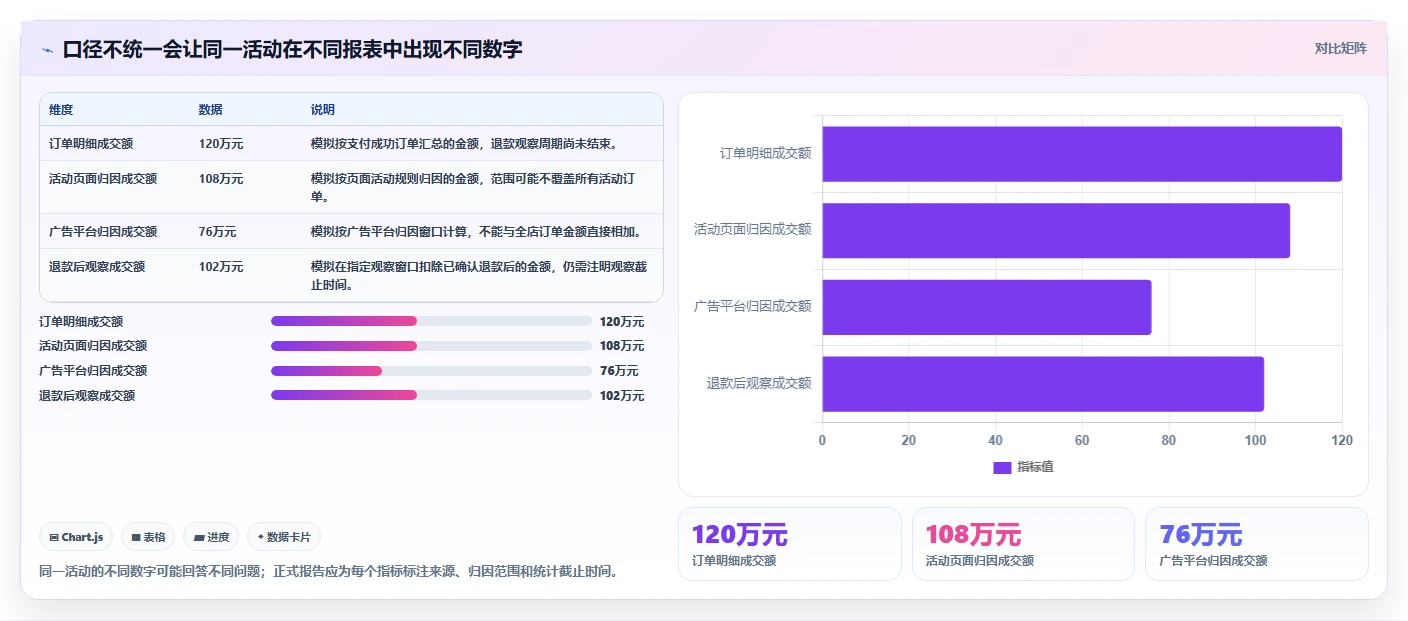The width and height of the screenshot is (1408, 621).
Task: Click the panel title about 口径不统一
Action: tap(292, 49)
